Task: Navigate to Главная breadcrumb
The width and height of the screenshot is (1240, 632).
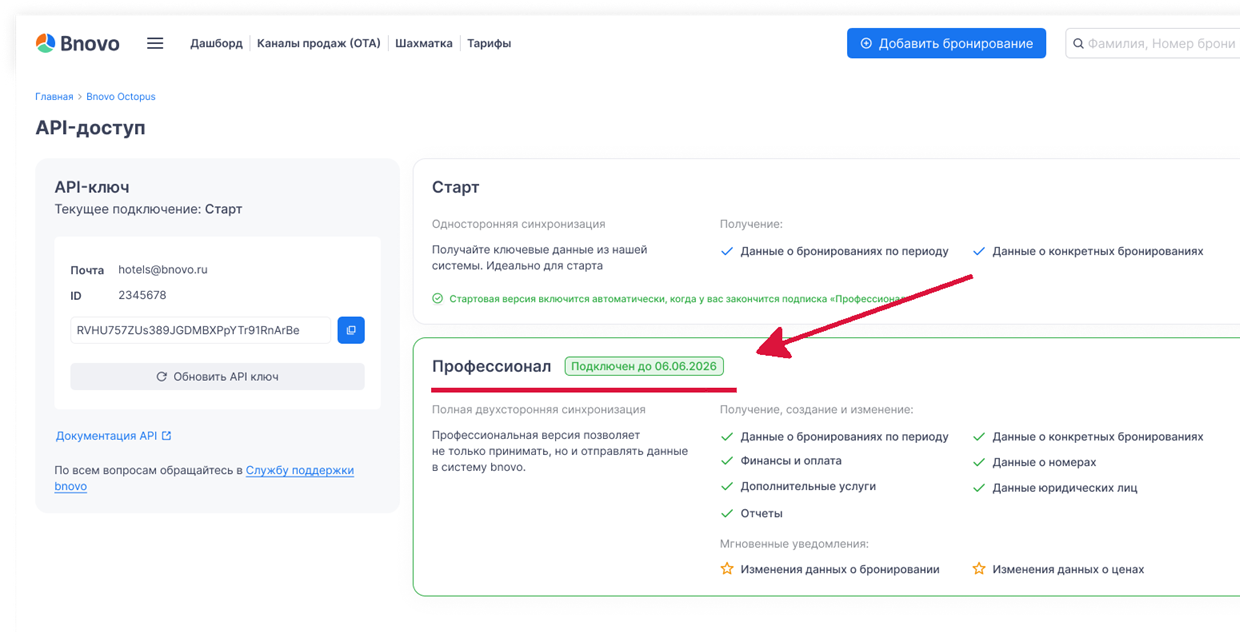Action: [x=54, y=97]
